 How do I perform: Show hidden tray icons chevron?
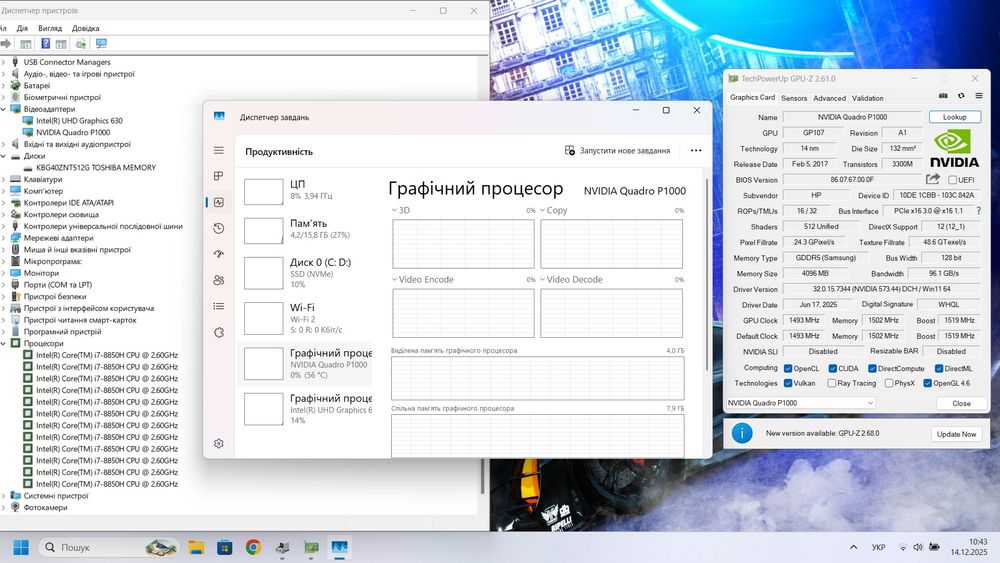(853, 547)
